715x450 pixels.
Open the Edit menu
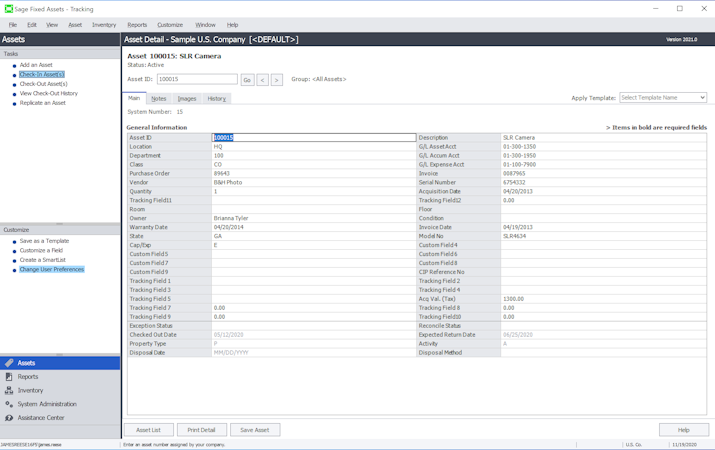pos(32,25)
